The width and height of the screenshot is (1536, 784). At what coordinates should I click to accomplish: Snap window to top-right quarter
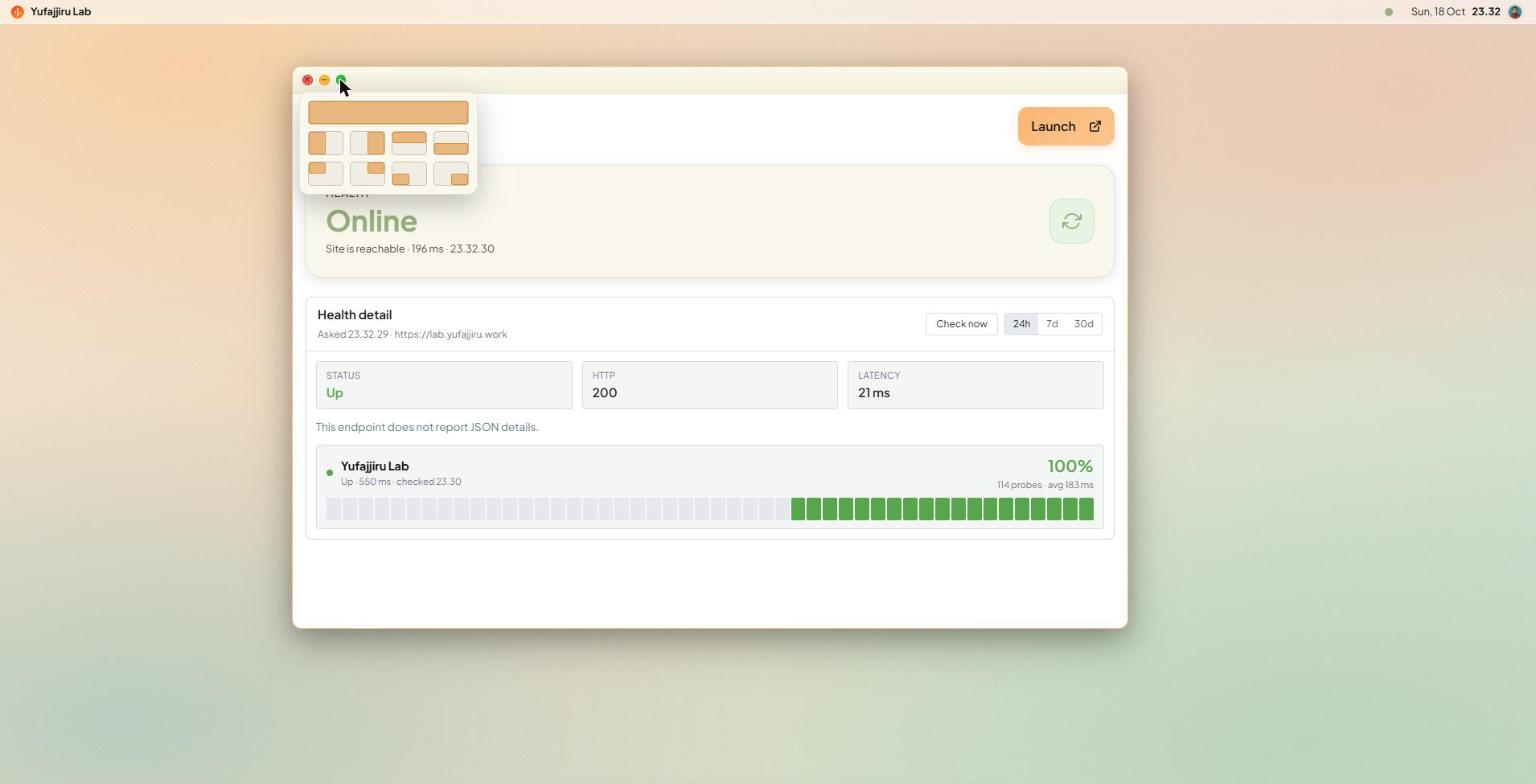pyautogui.click(x=367, y=174)
